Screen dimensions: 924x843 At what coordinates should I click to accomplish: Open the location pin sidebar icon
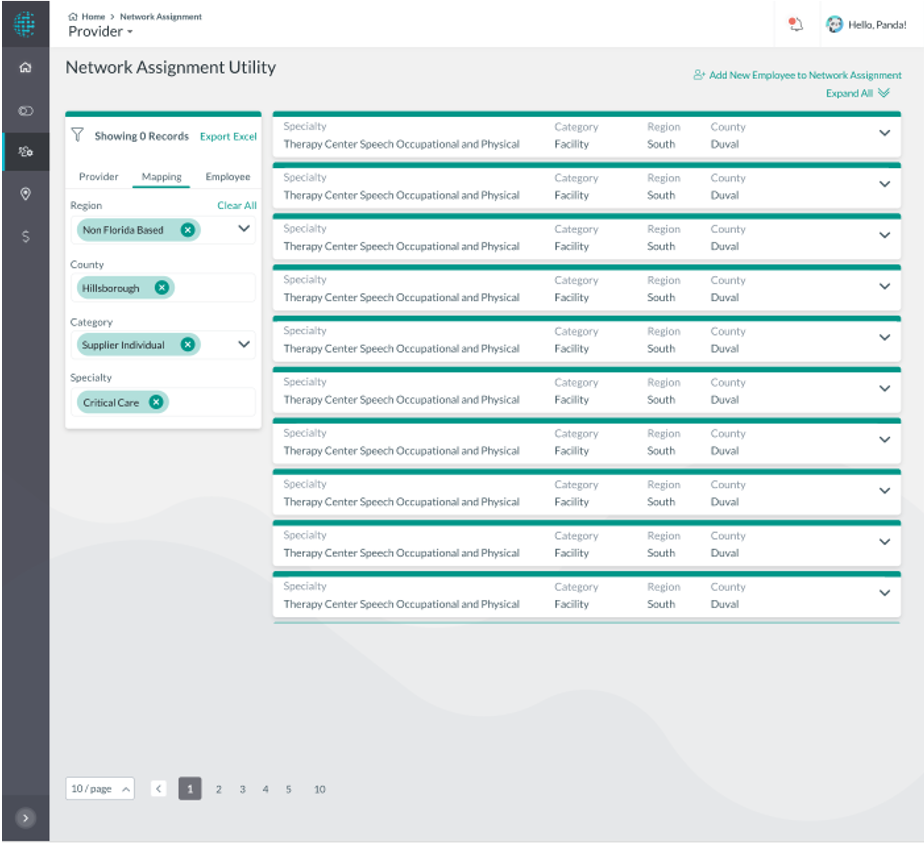(25, 194)
